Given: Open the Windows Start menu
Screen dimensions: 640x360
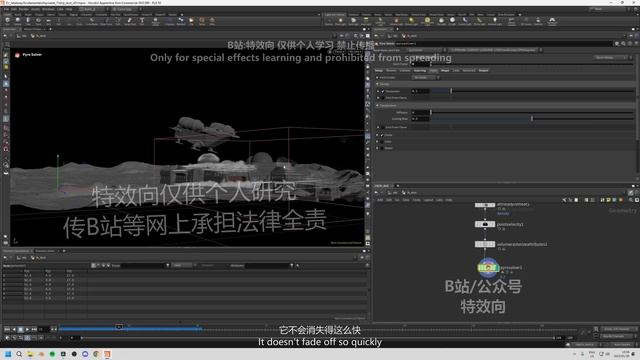Looking at the screenshot, I should tap(8, 354).
